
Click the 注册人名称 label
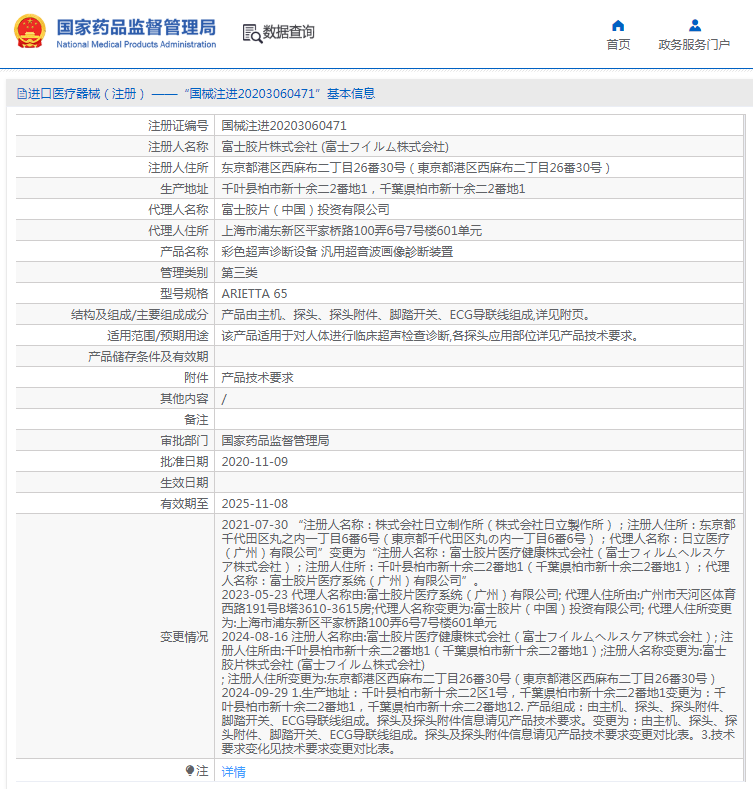pyautogui.click(x=178, y=147)
